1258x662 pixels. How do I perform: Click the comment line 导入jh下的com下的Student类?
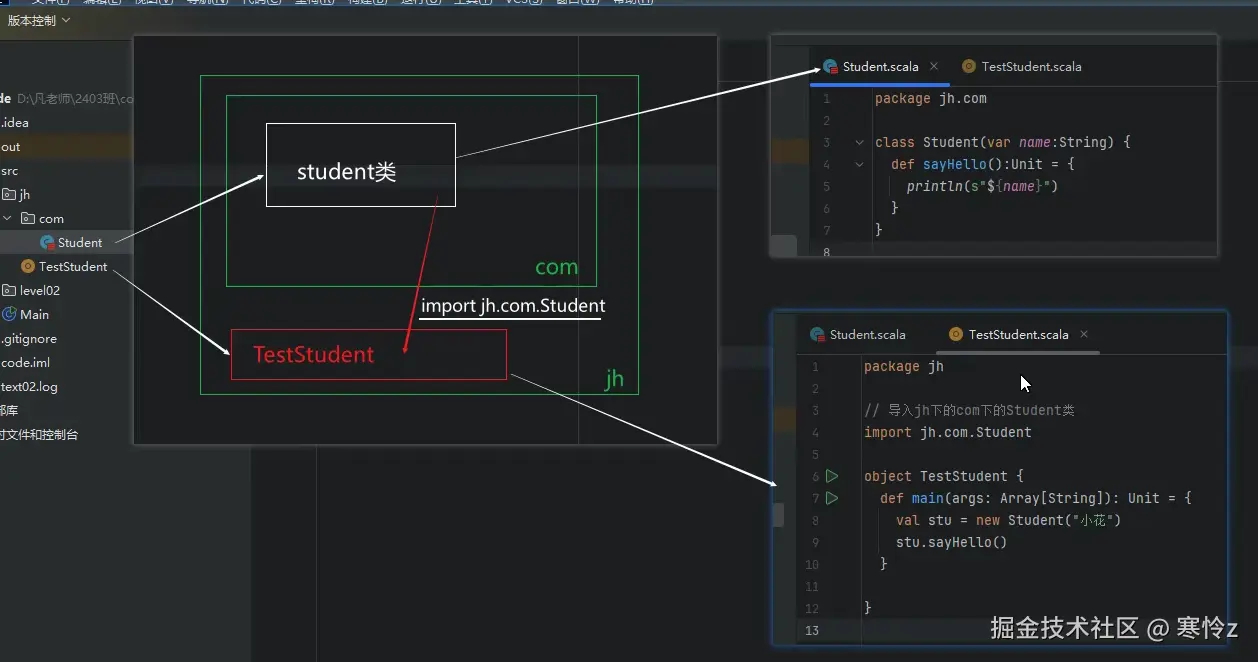click(969, 410)
